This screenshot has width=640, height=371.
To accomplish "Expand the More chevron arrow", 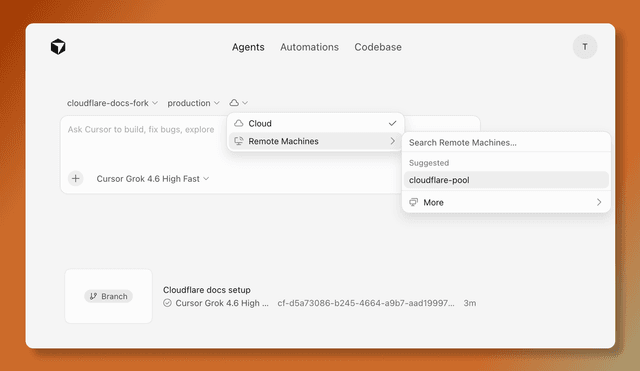I will 599,202.
